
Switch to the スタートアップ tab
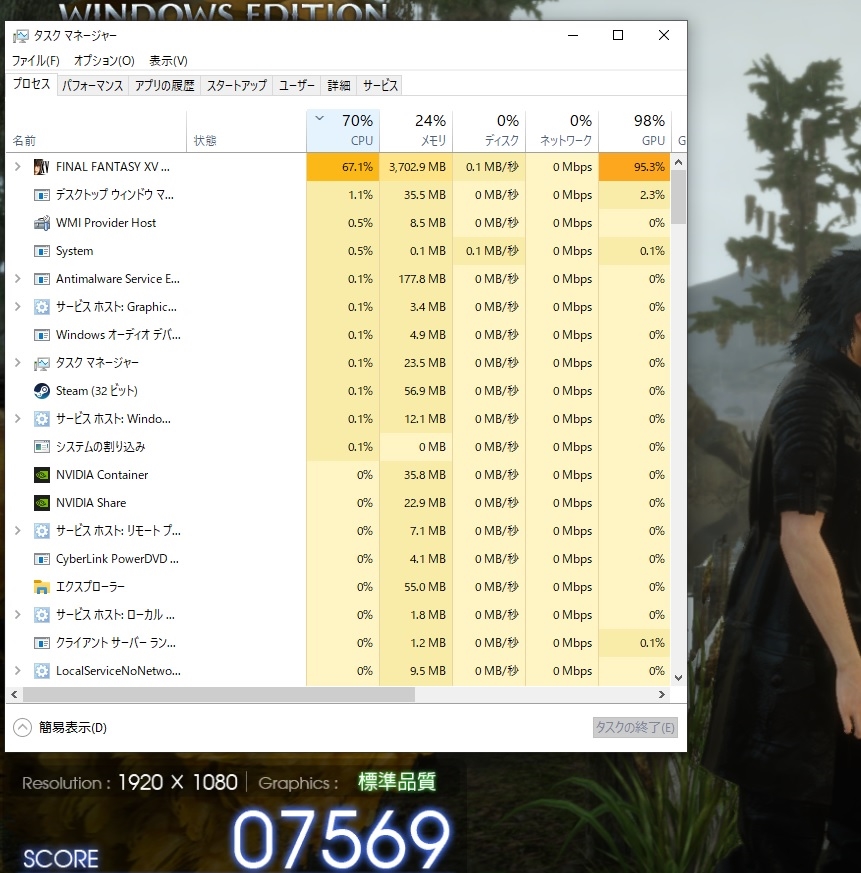[x=237, y=85]
